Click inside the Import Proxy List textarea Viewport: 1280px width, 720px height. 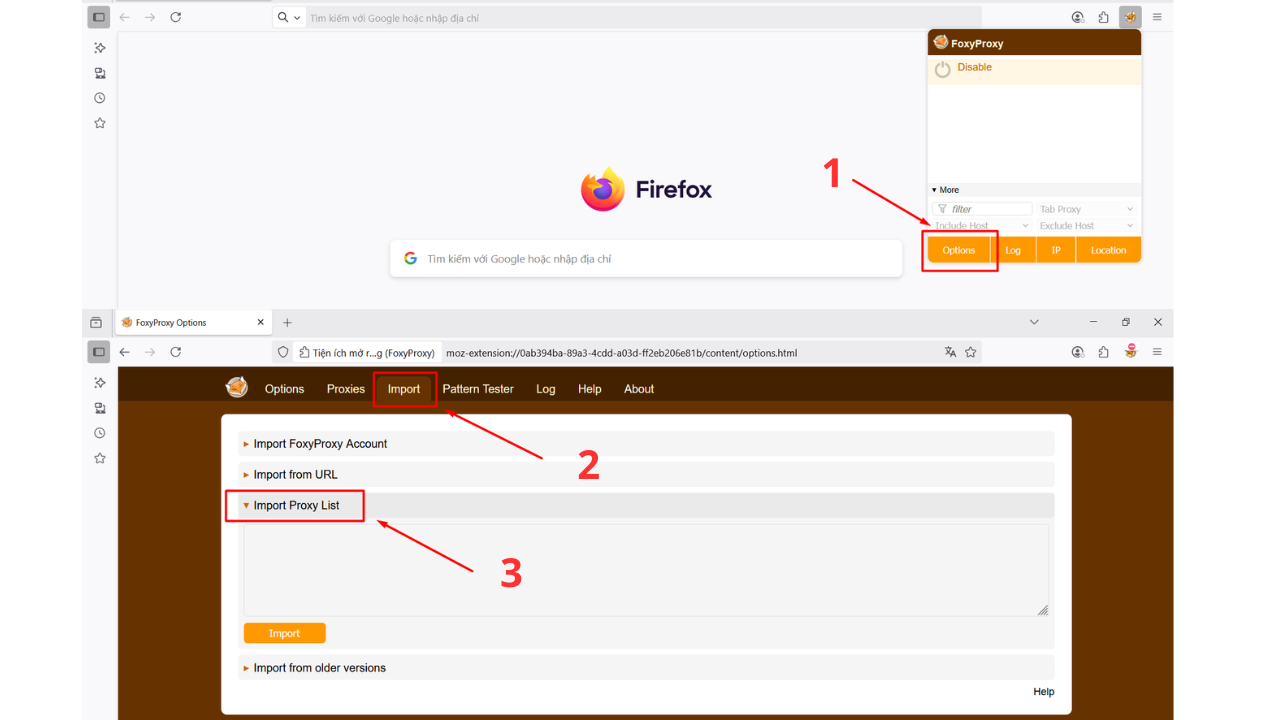click(646, 570)
